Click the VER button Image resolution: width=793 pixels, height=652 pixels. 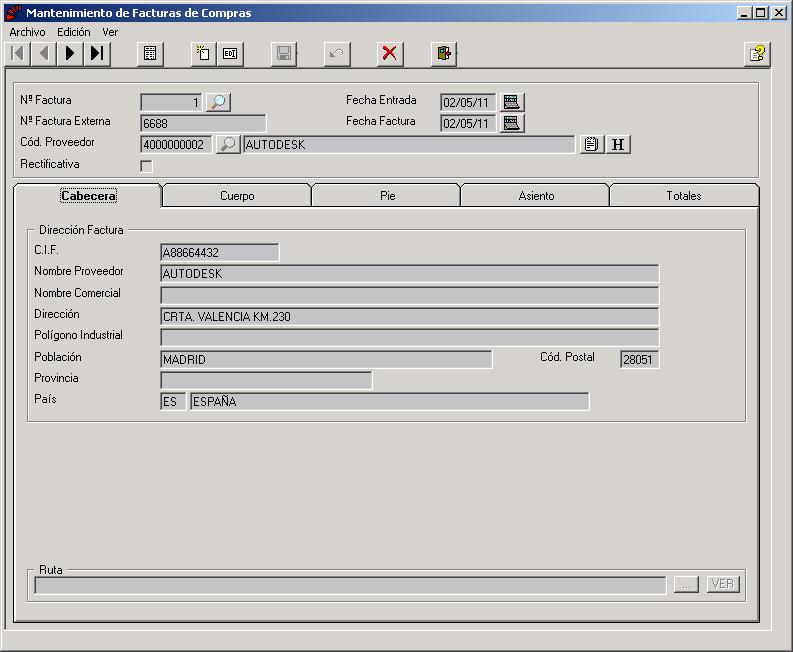click(x=723, y=584)
